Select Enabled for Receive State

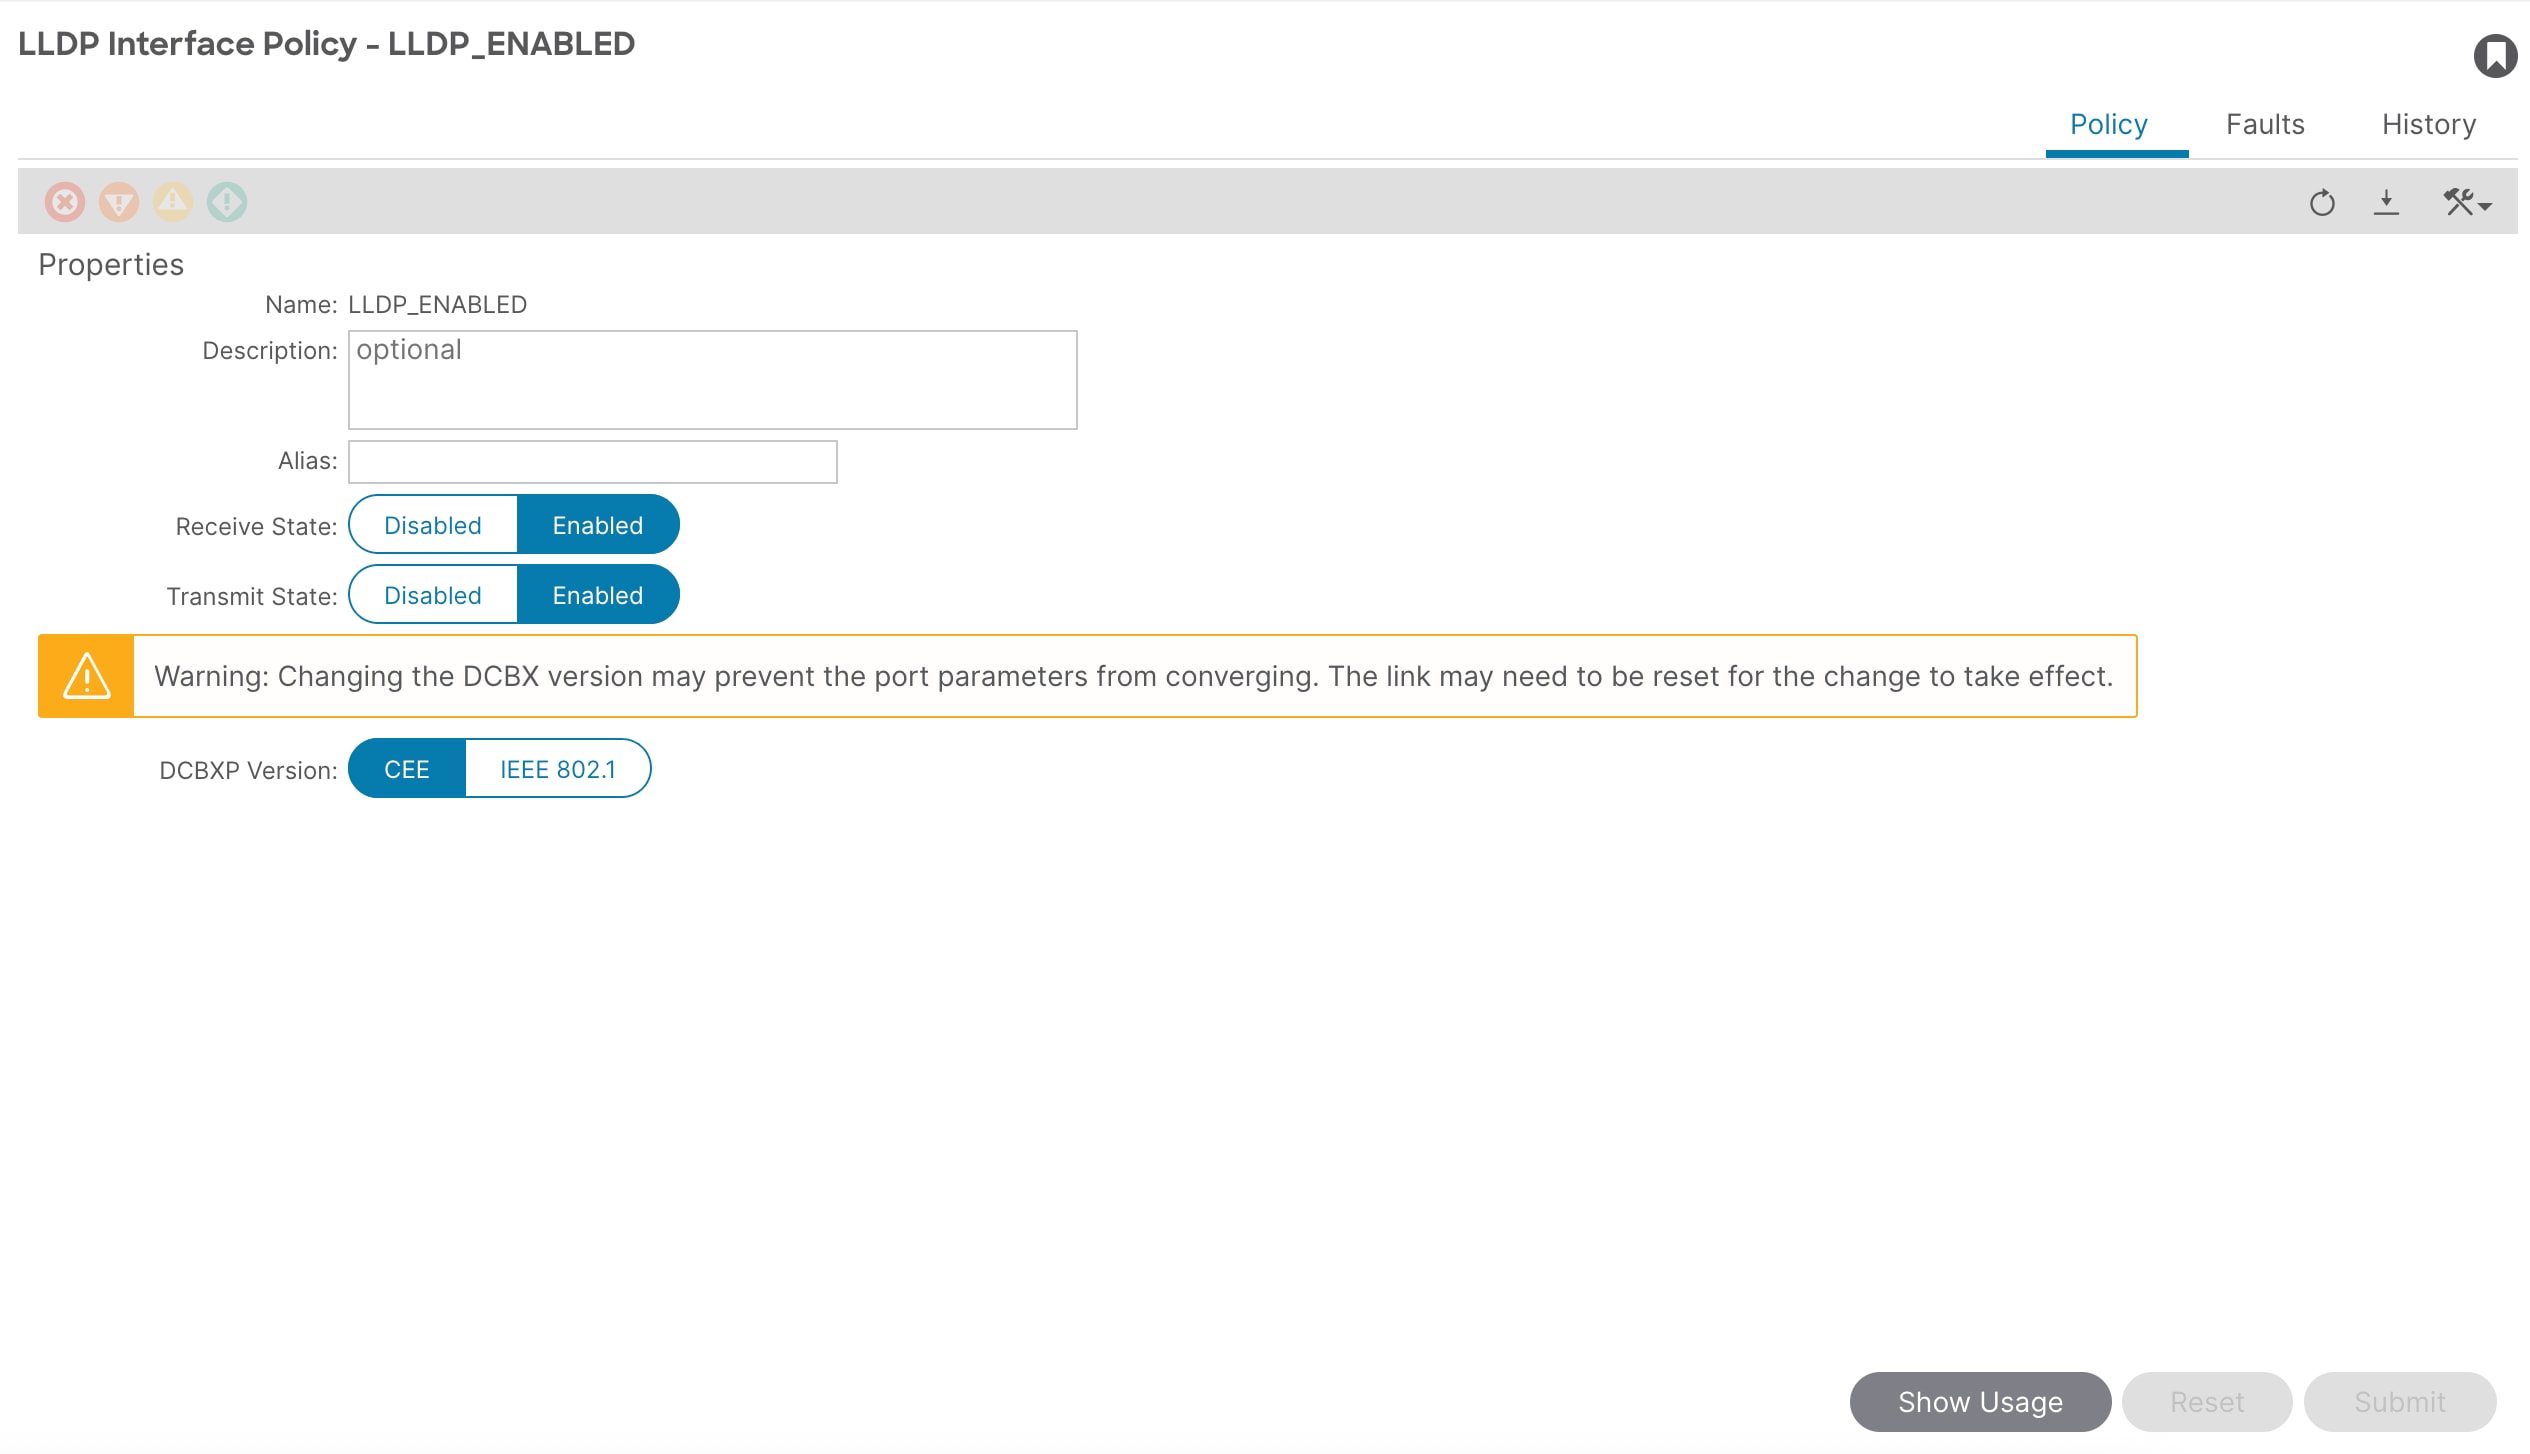coord(597,524)
